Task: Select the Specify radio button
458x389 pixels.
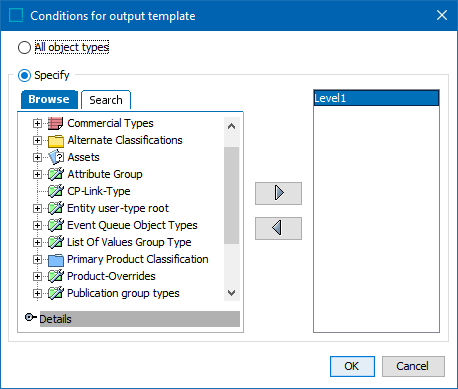Action: (x=24, y=76)
